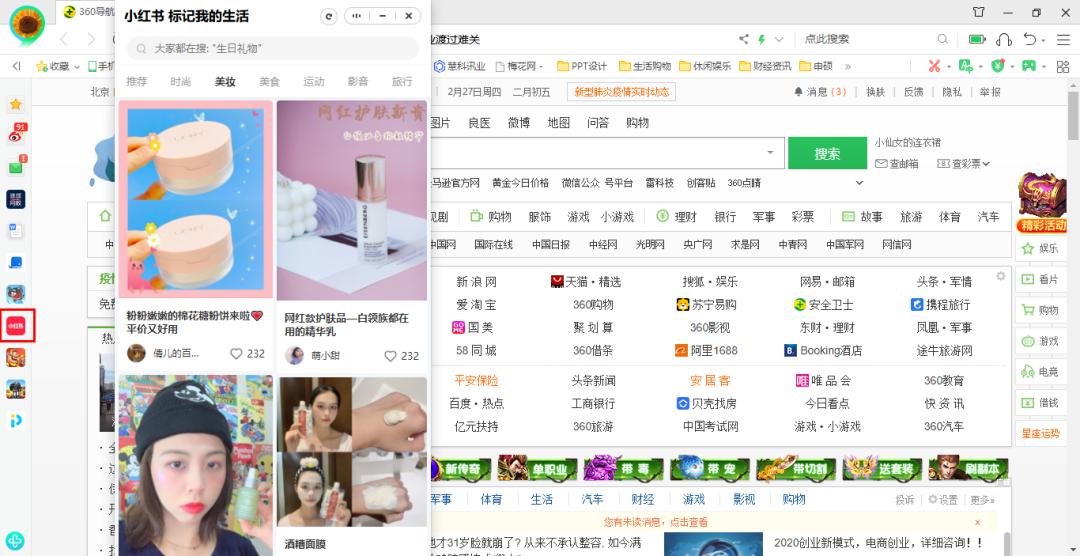1080x556 pixels.
Task: Go forward with the browser forward arrow
Action: [92, 39]
